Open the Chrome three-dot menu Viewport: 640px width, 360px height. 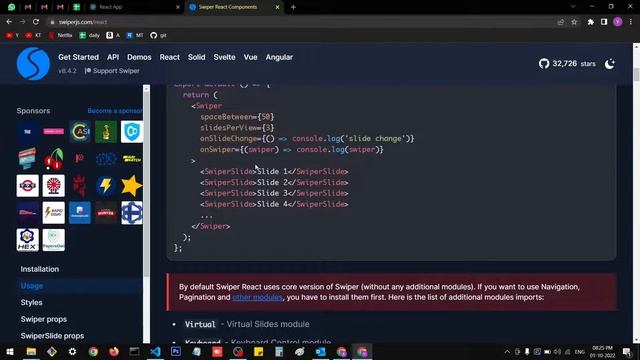[x=631, y=22]
